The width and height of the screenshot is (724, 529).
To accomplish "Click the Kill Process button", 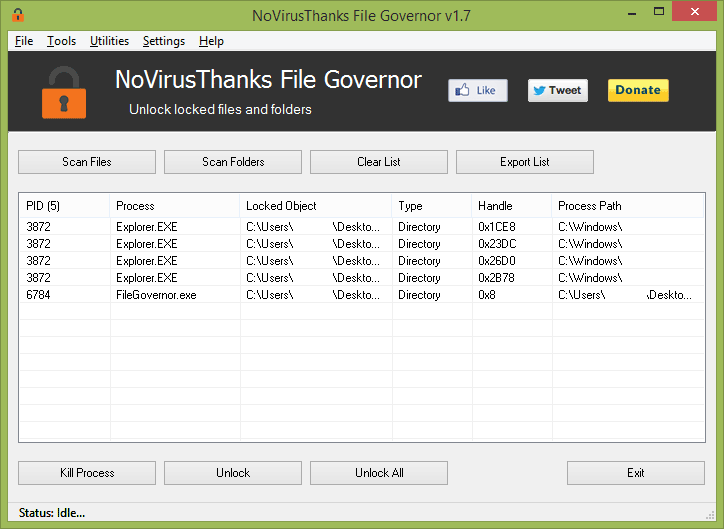I will point(87,473).
